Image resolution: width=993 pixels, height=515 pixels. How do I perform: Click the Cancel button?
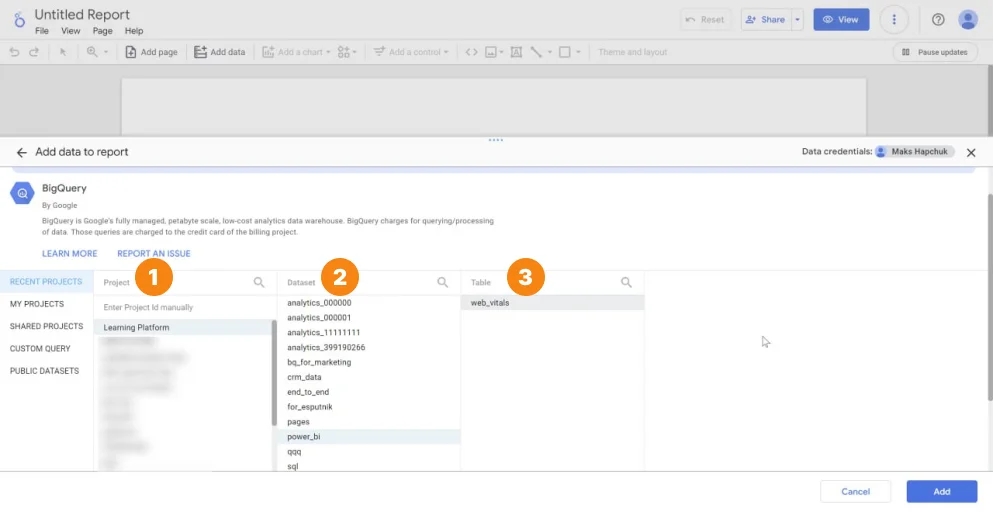pos(856,492)
